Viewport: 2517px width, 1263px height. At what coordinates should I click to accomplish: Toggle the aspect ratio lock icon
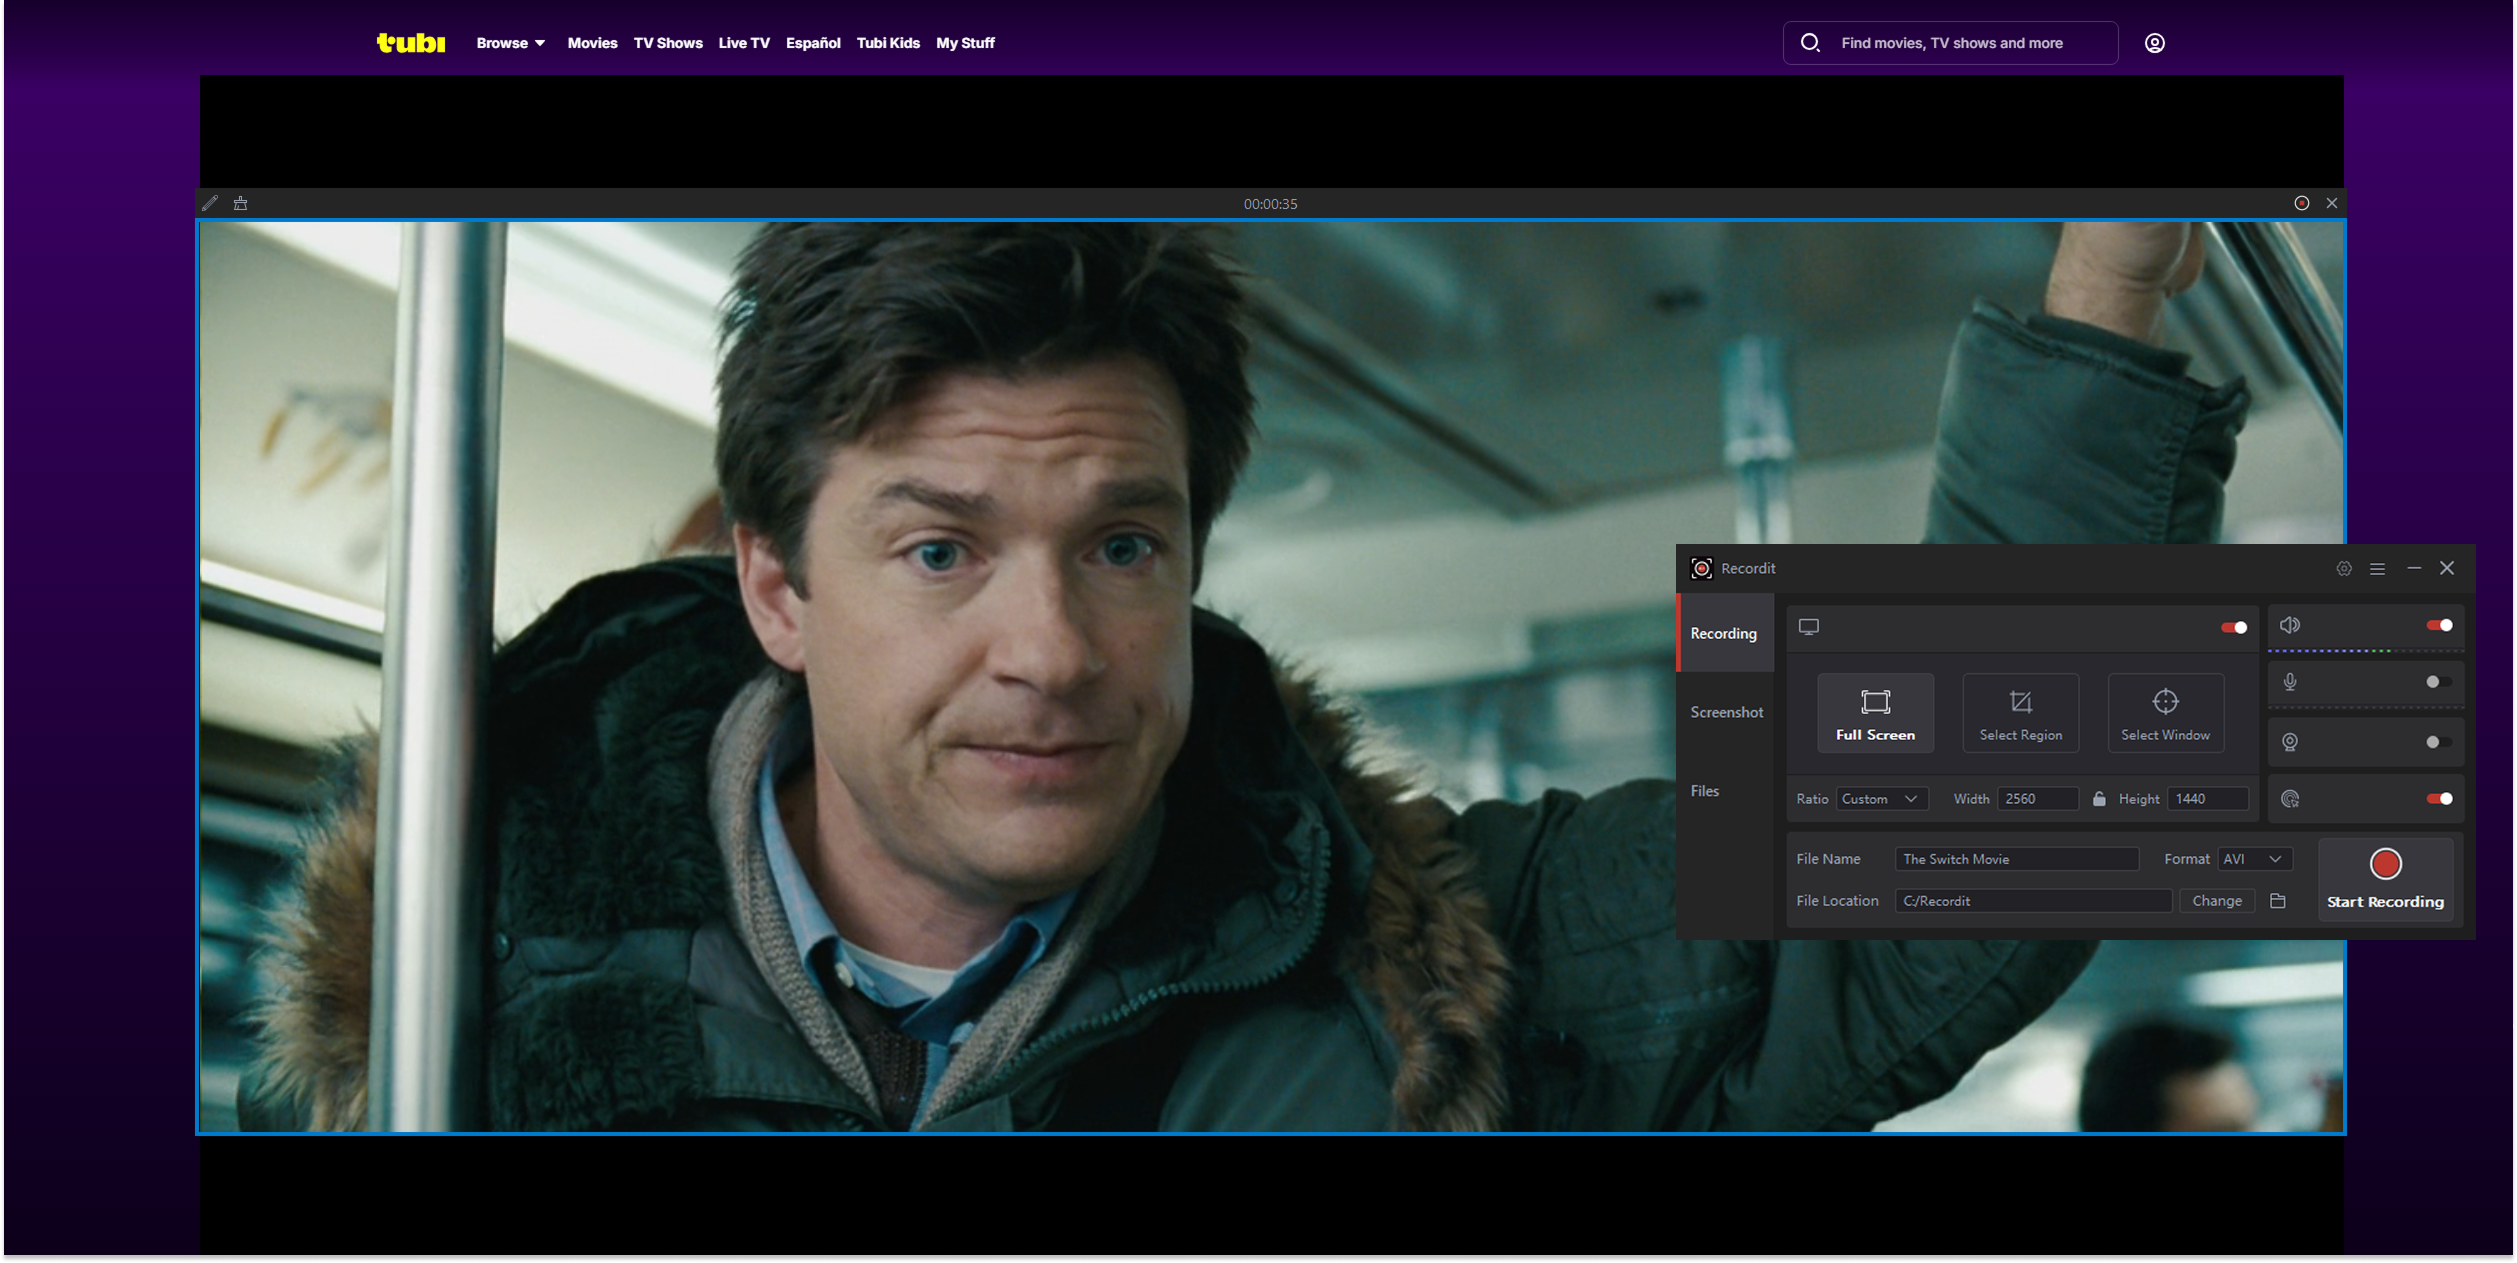click(2099, 799)
